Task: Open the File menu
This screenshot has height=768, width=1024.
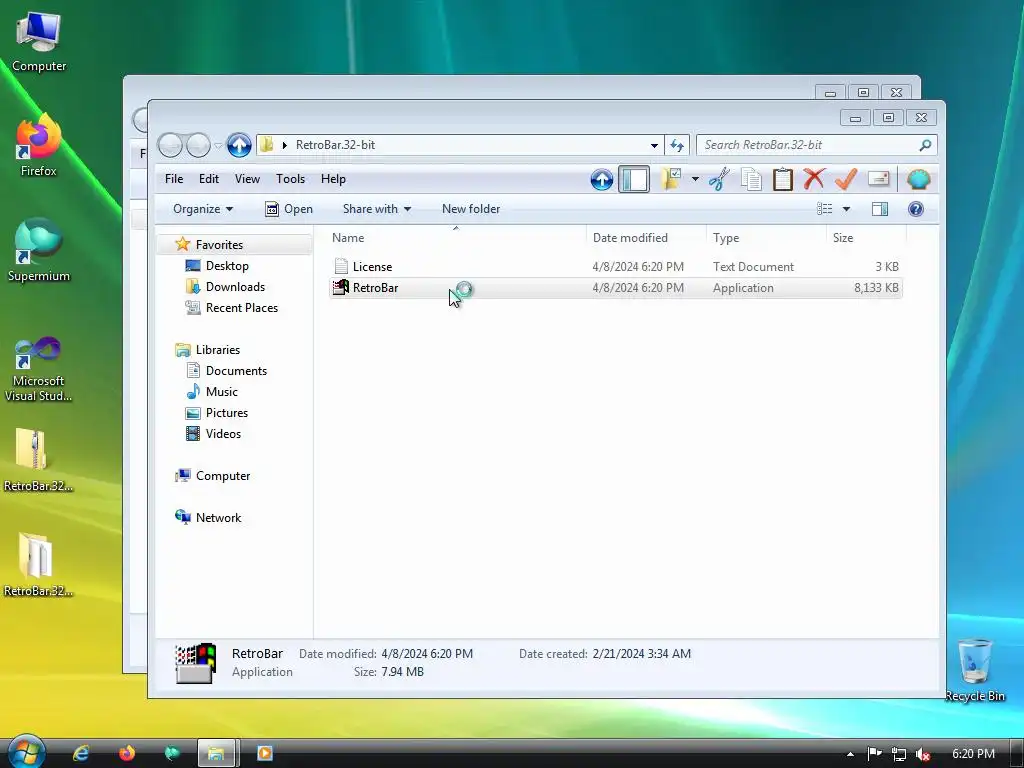Action: pyautogui.click(x=174, y=179)
